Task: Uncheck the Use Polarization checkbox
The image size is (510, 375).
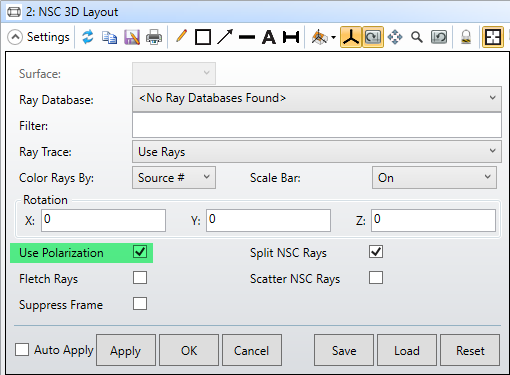Action: 140,252
